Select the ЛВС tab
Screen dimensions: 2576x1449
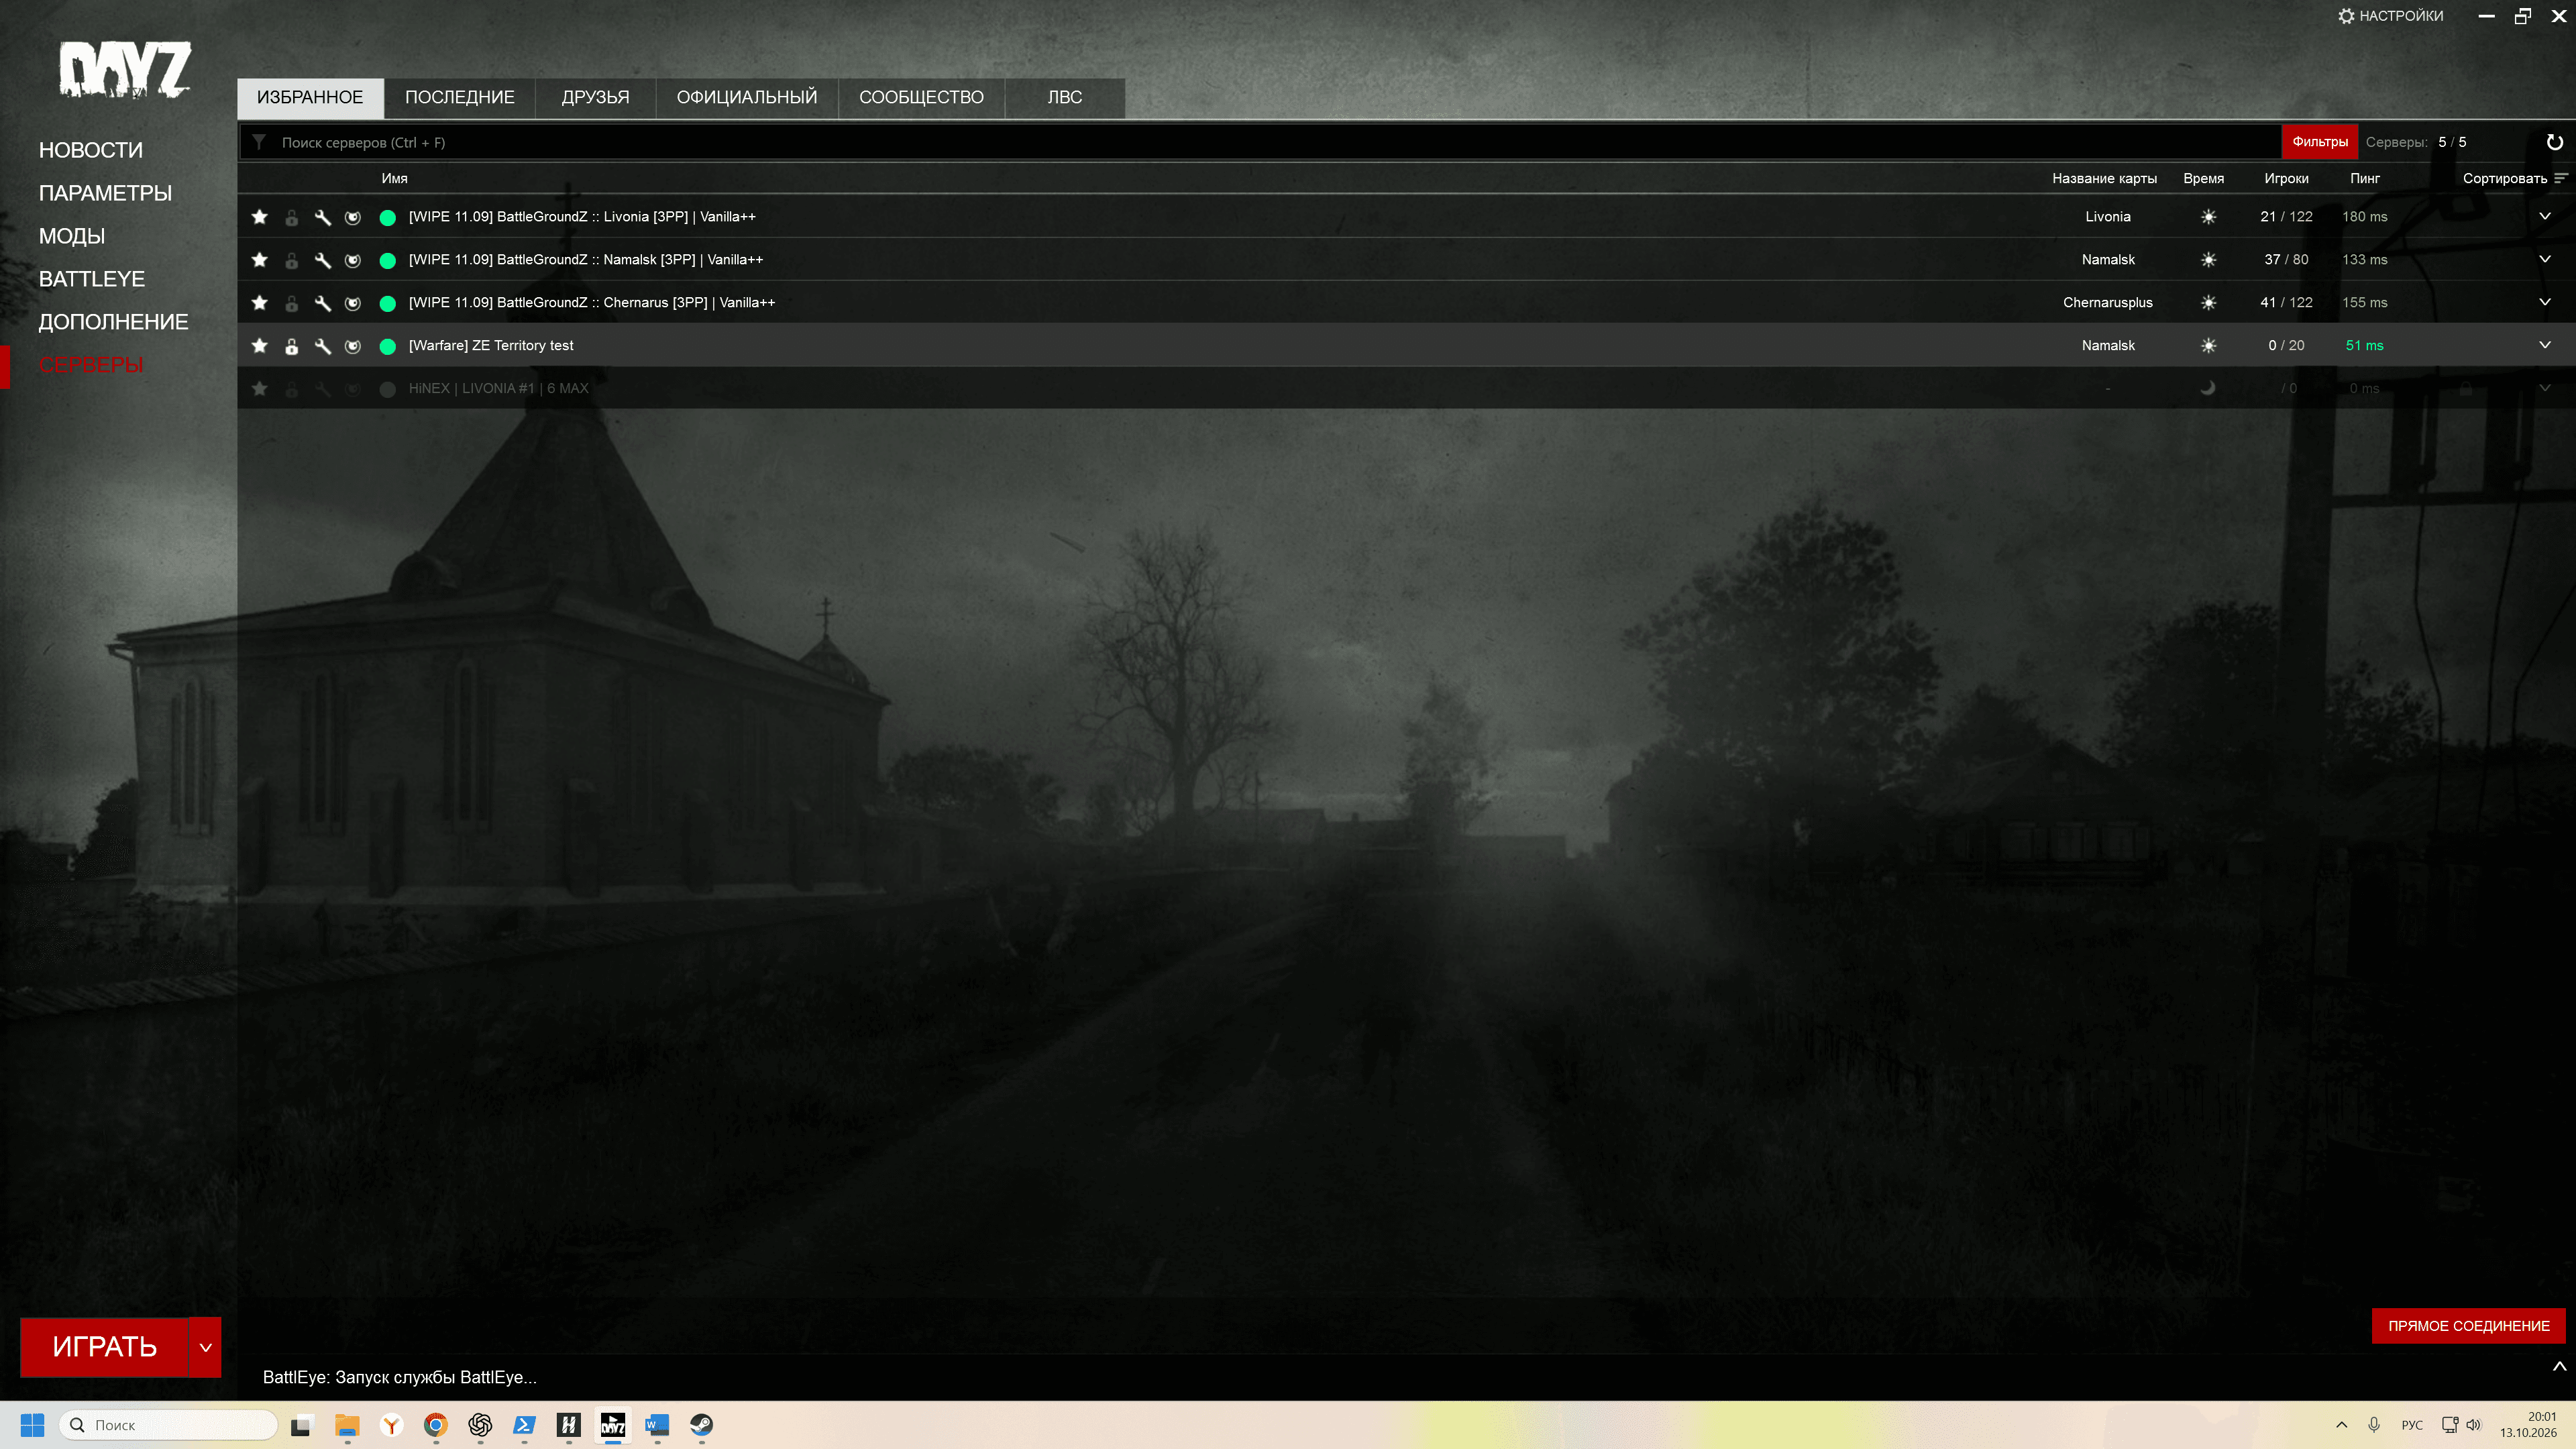1065,98
